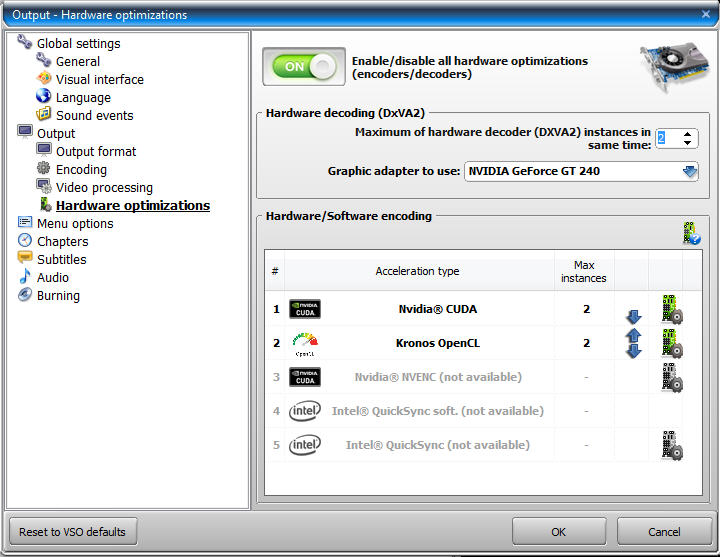Viewport: 720px width, 557px height.
Task: Click Intel® QuickSync soft. (not available) text
Action: click(x=438, y=411)
